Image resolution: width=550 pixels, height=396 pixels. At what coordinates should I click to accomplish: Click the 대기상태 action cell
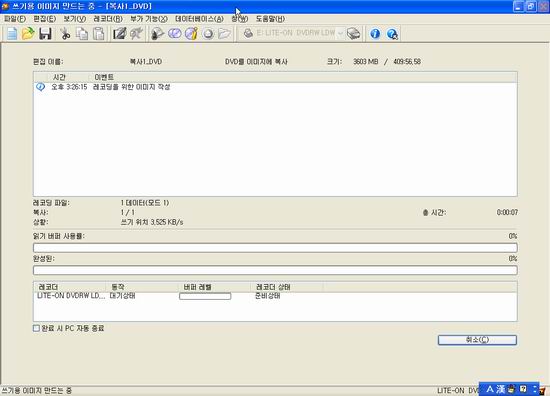122,296
